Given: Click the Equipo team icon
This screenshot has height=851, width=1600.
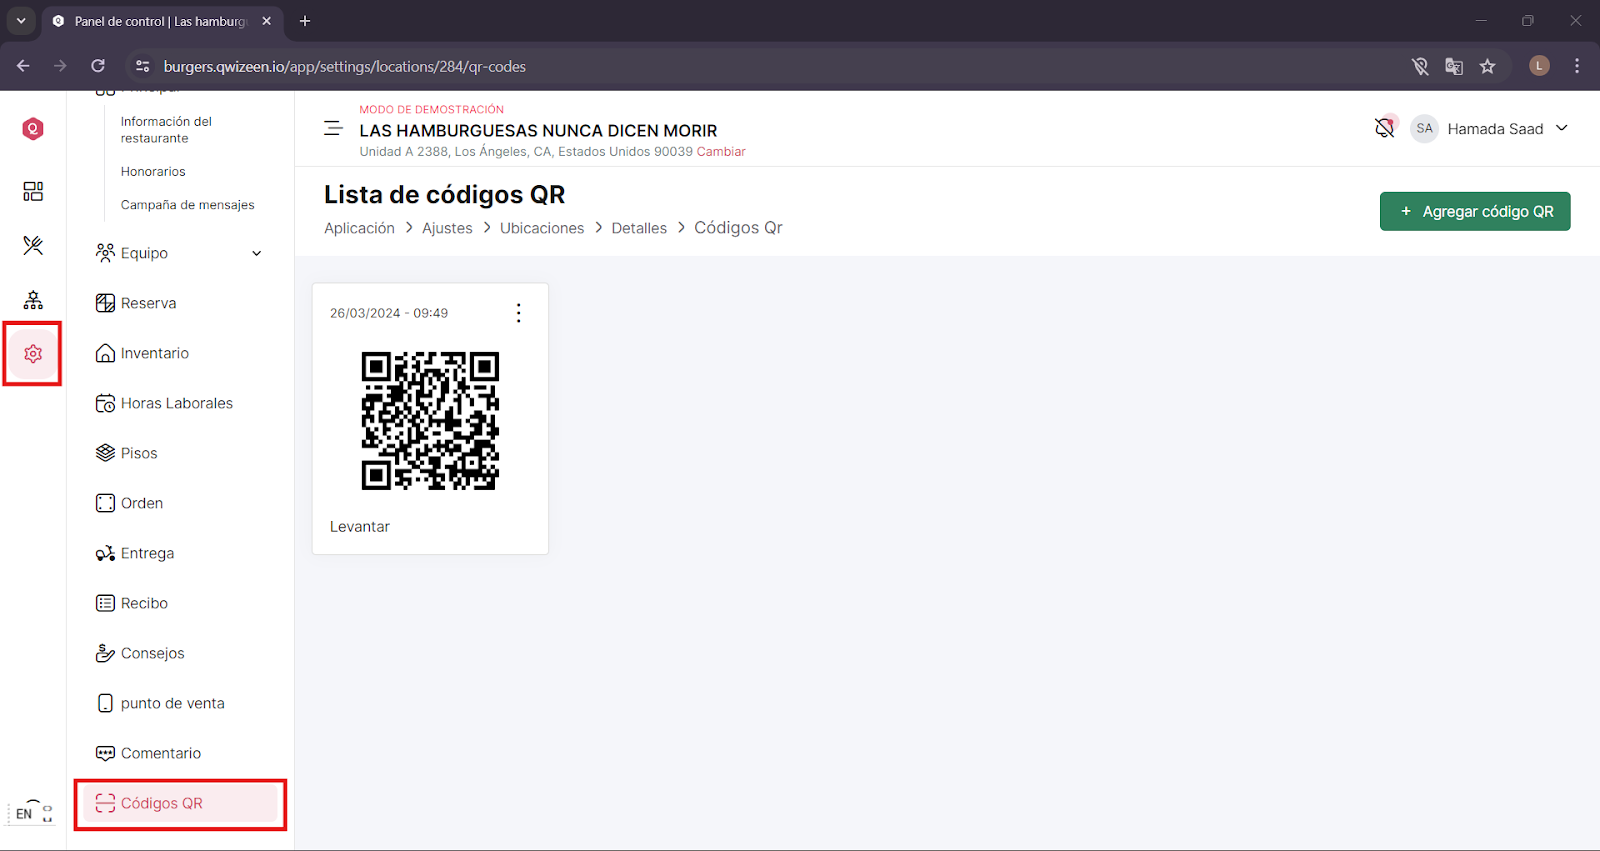Looking at the screenshot, I should tap(105, 253).
